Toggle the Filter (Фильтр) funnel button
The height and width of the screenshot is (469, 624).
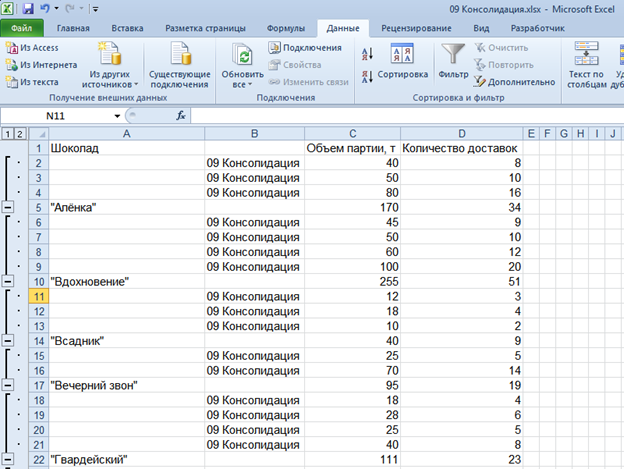click(x=453, y=62)
